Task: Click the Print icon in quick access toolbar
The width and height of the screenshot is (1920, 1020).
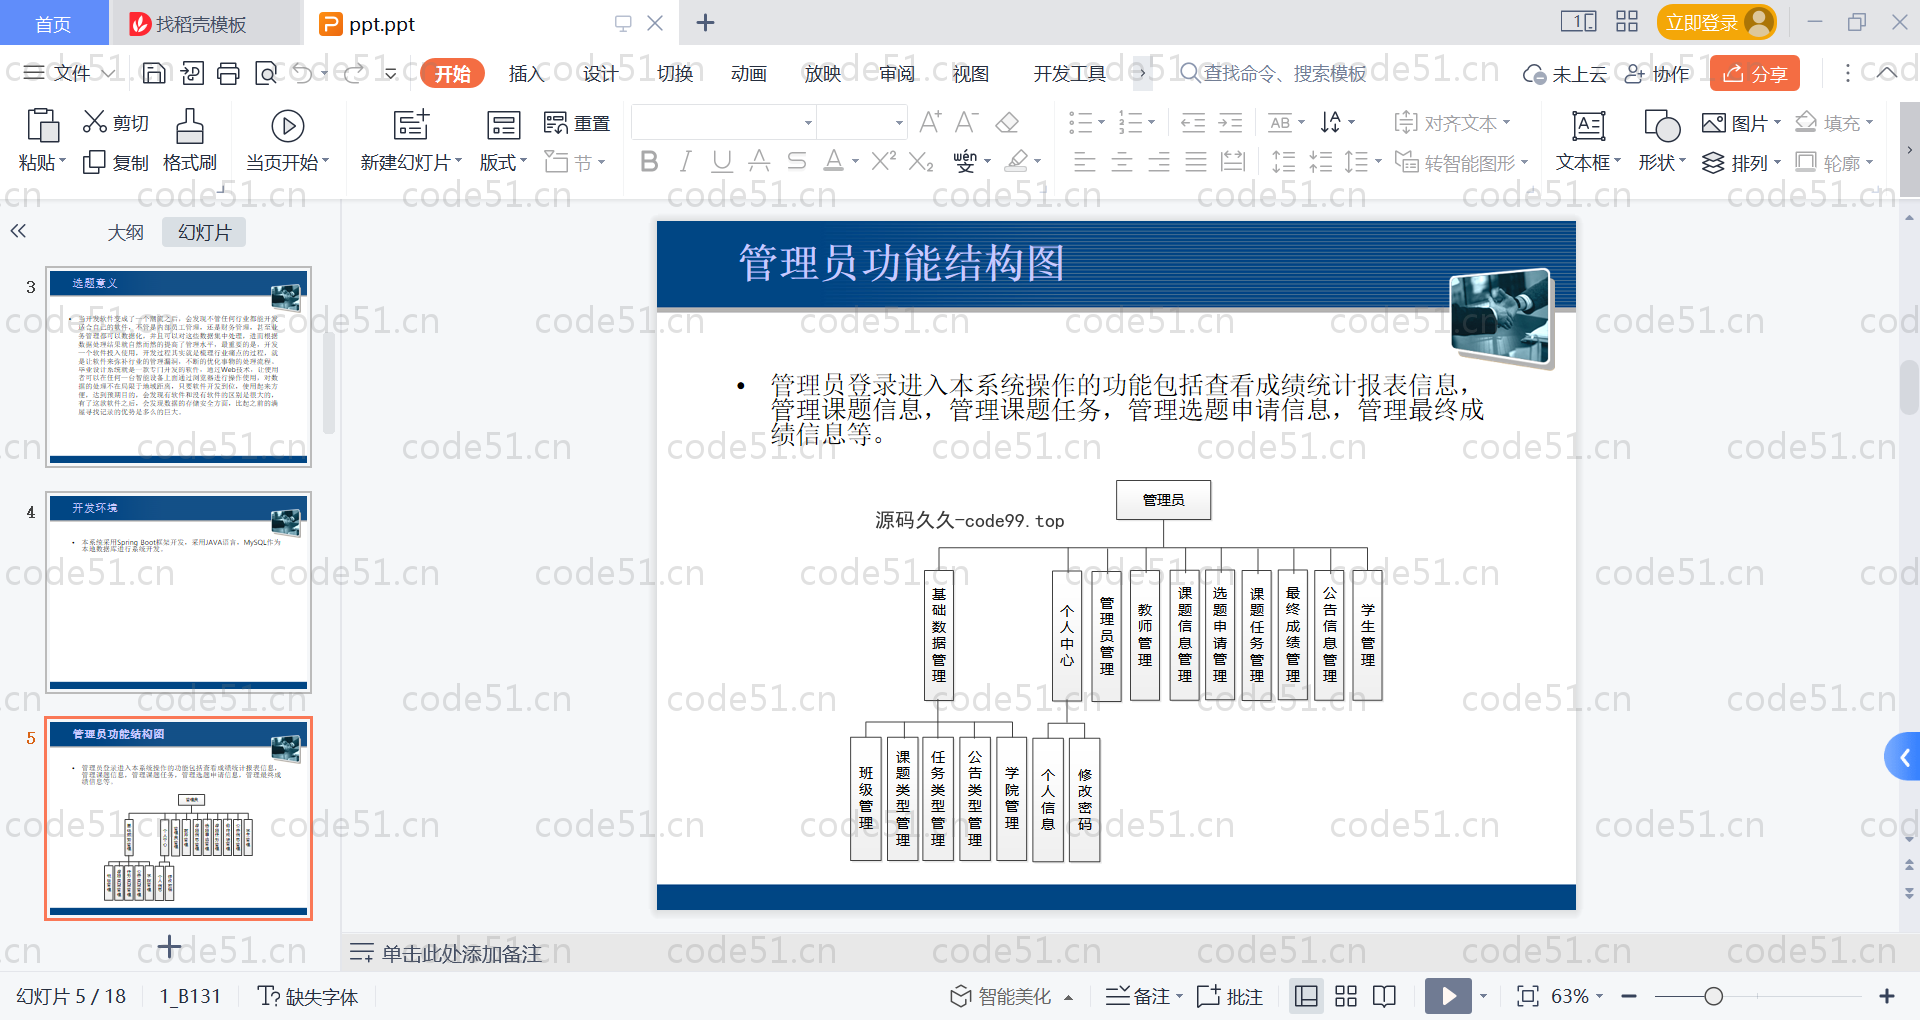Action: click(229, 73)
